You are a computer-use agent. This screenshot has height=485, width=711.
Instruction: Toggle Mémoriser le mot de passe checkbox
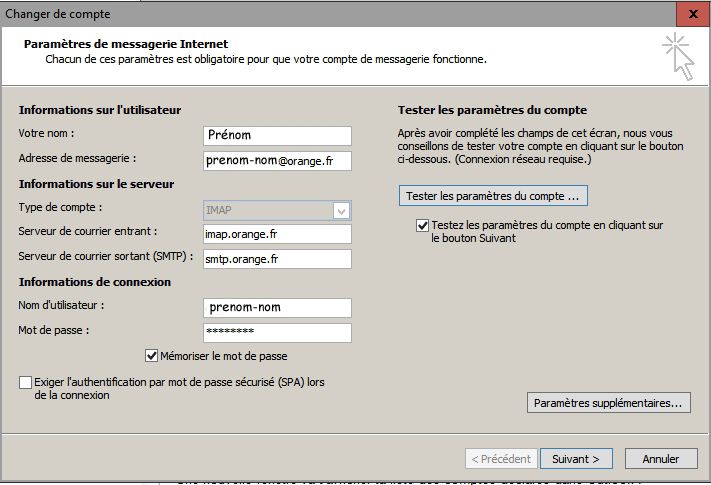[152, 355]
